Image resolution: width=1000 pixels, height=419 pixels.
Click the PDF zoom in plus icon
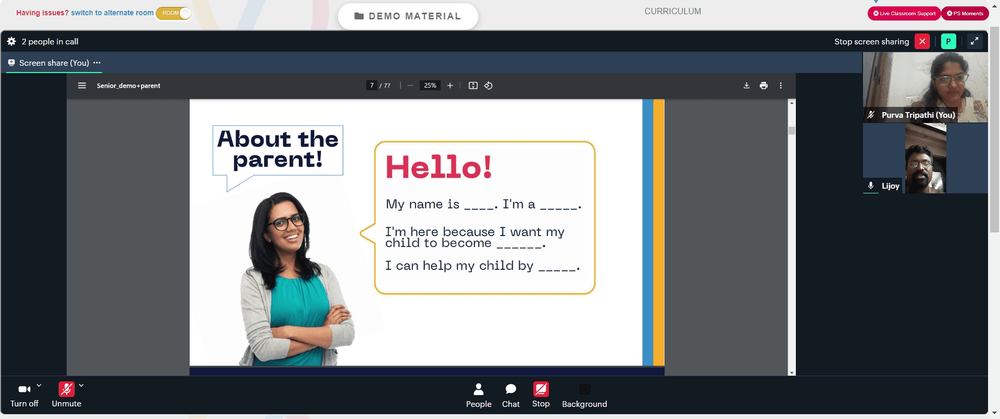coord(450,85)
